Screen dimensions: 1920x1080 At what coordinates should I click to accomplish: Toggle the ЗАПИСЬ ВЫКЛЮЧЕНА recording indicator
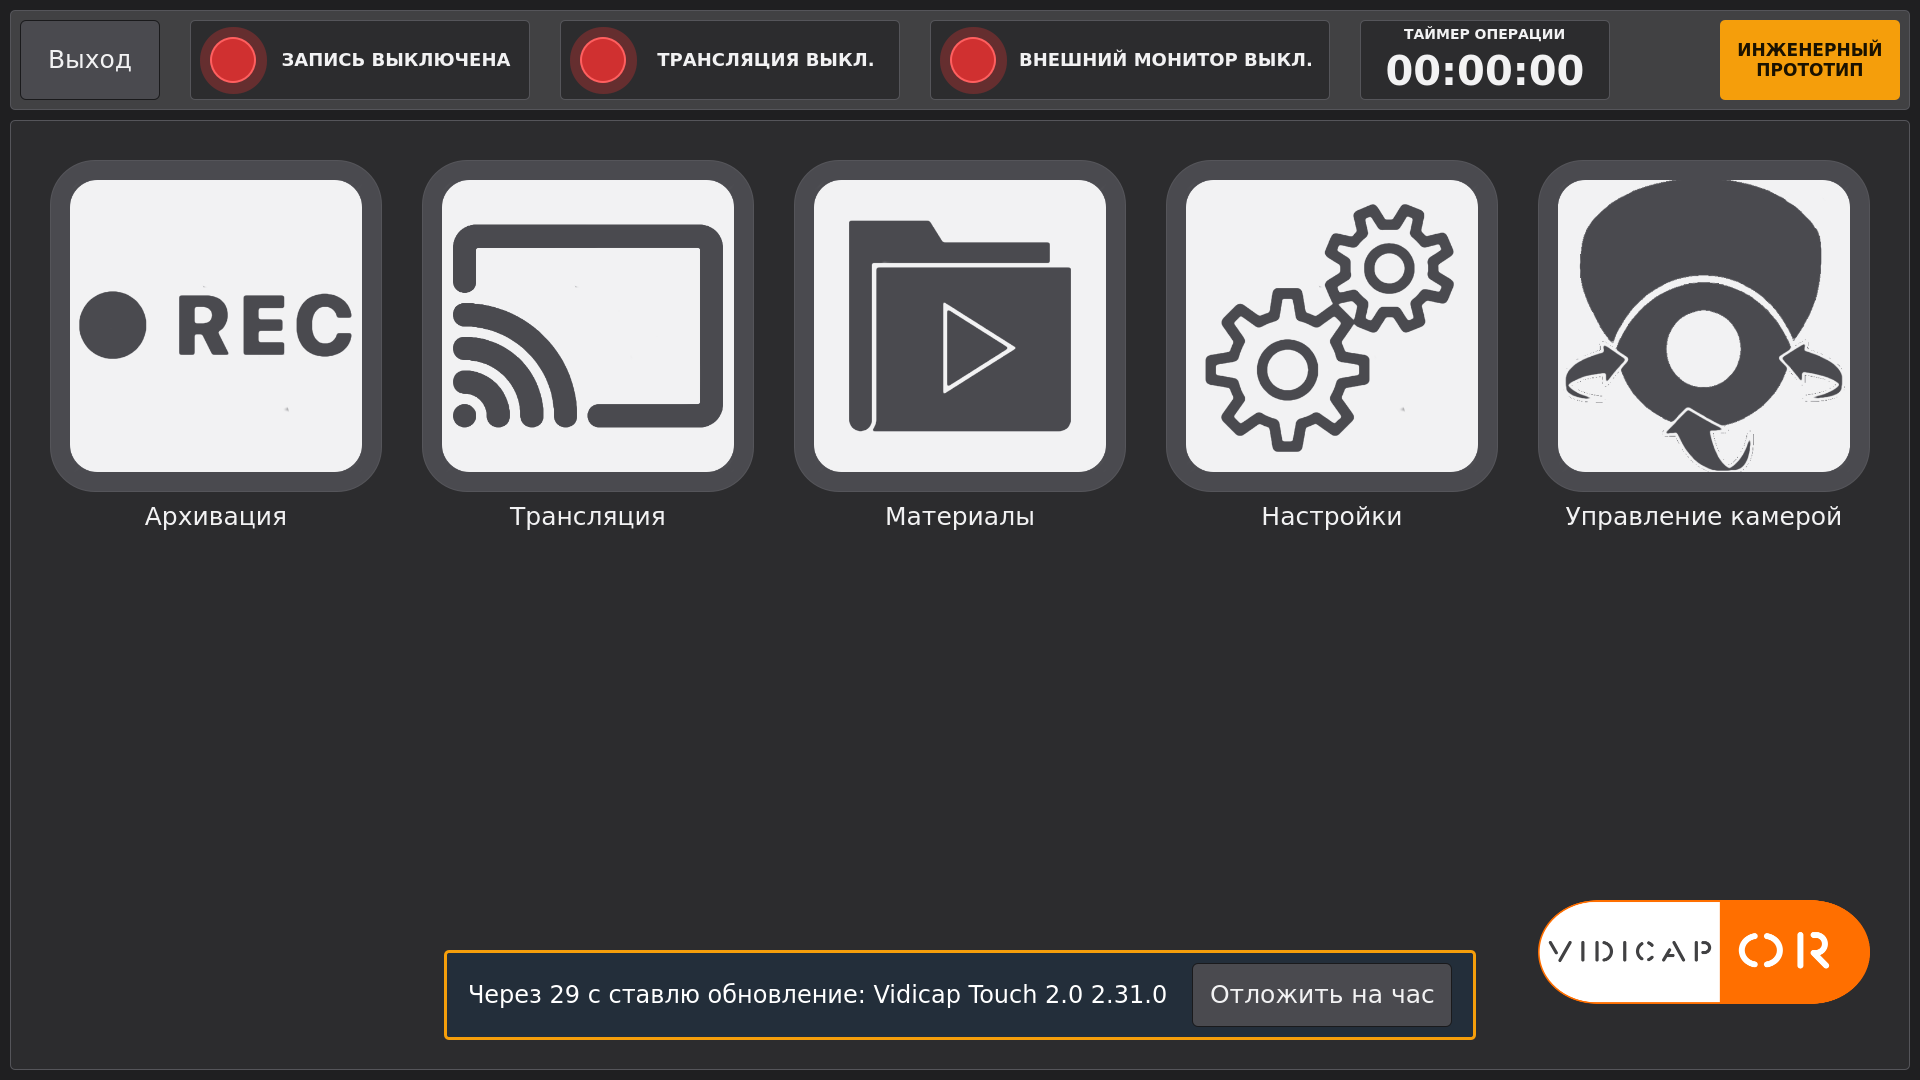pos(360,60)
